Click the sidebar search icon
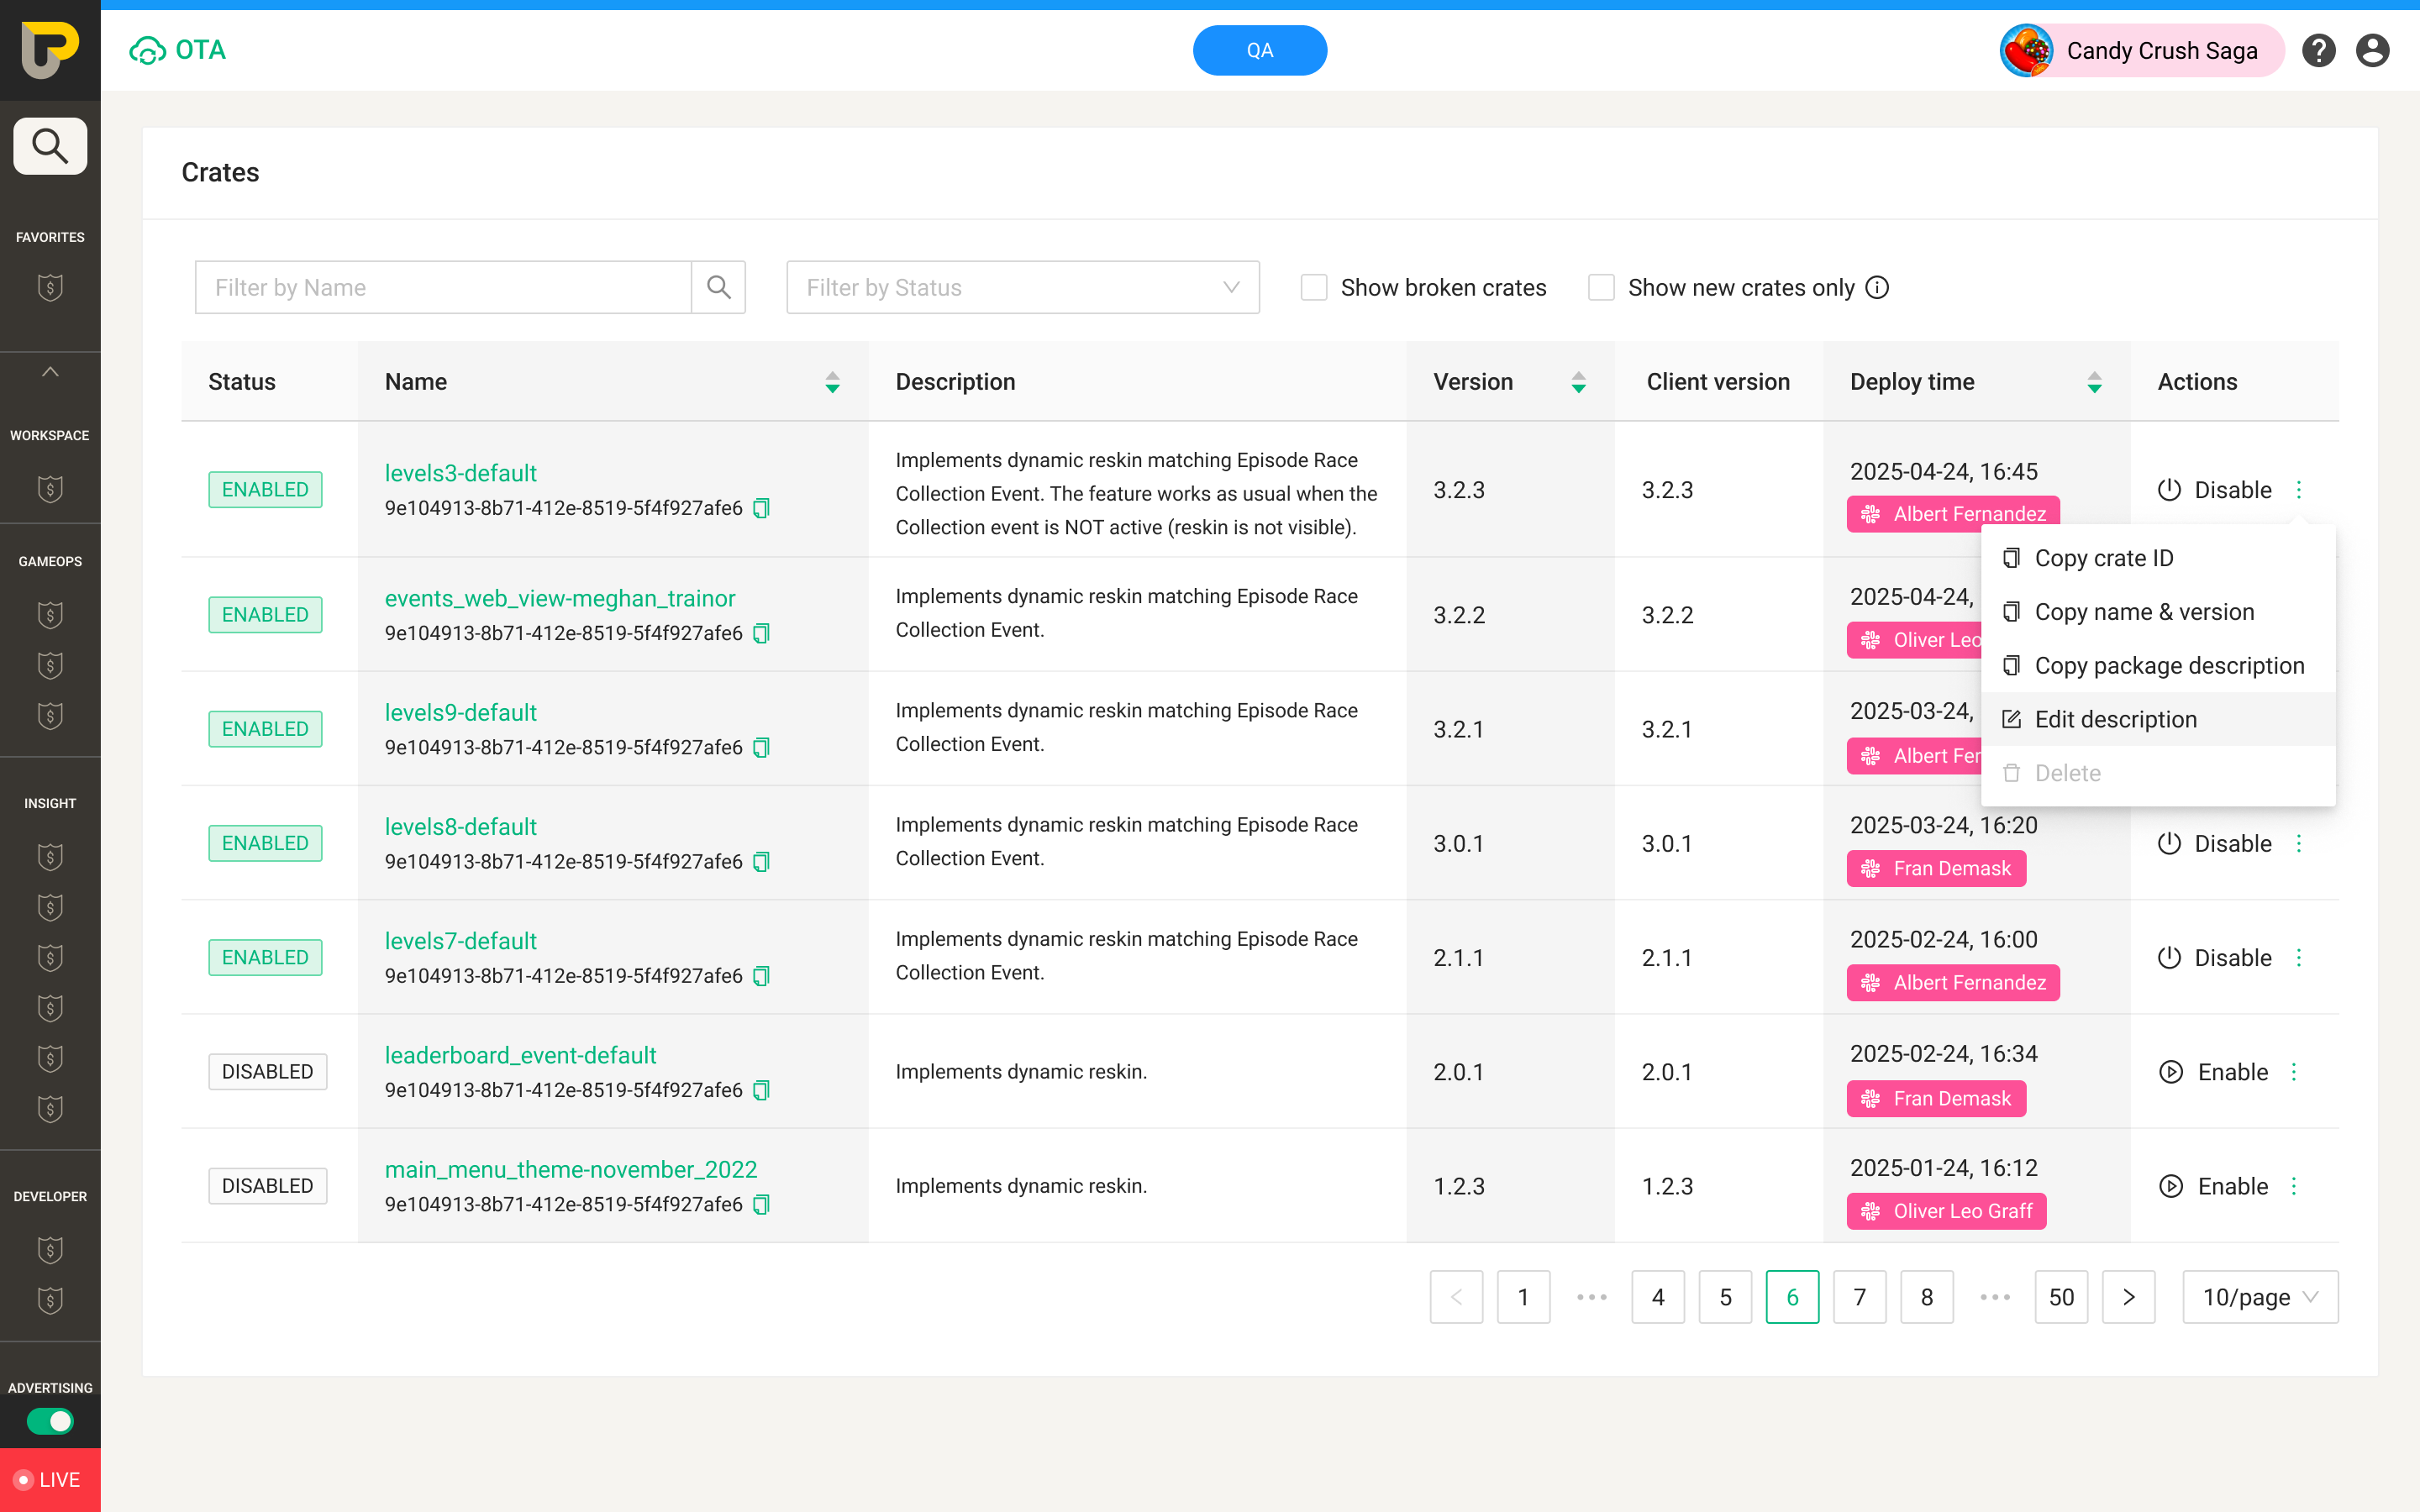The image size is (2420, 1512). click(50, 147)
